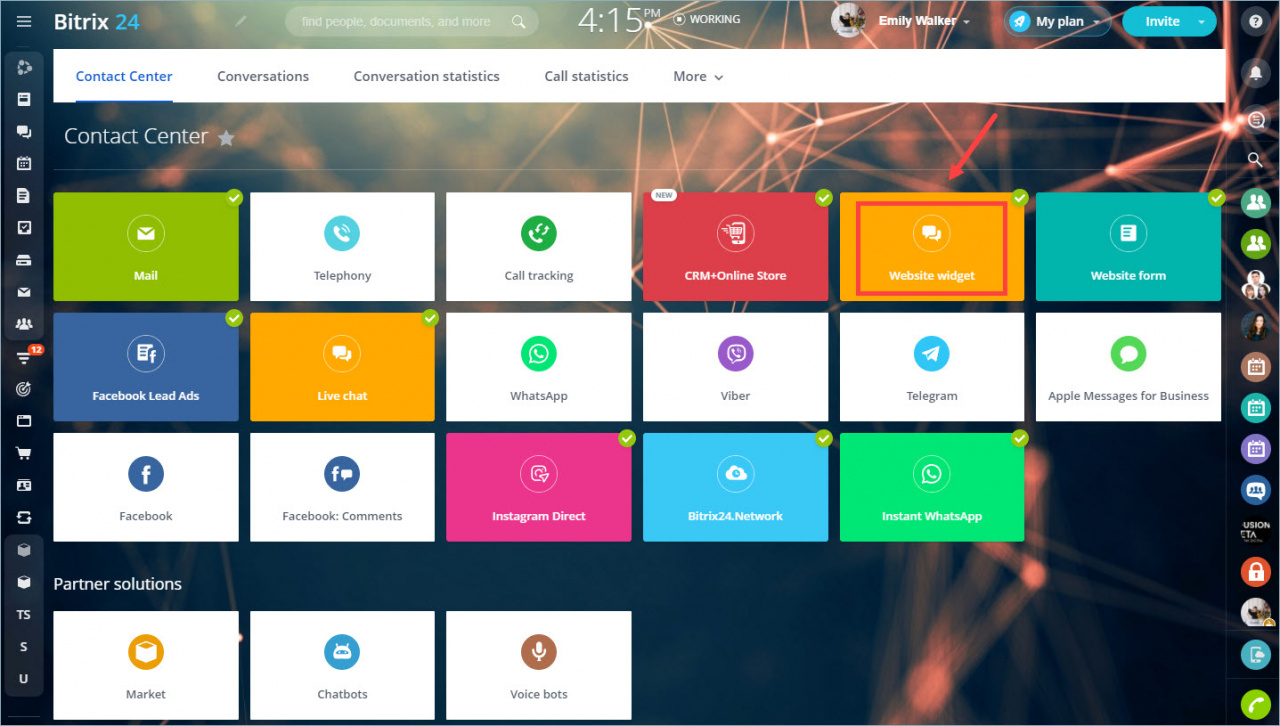The width and height of the screenshot is (1280, 726).
Task: Open the Bitrix24.Network tile
Action: [x=736, y=487]
